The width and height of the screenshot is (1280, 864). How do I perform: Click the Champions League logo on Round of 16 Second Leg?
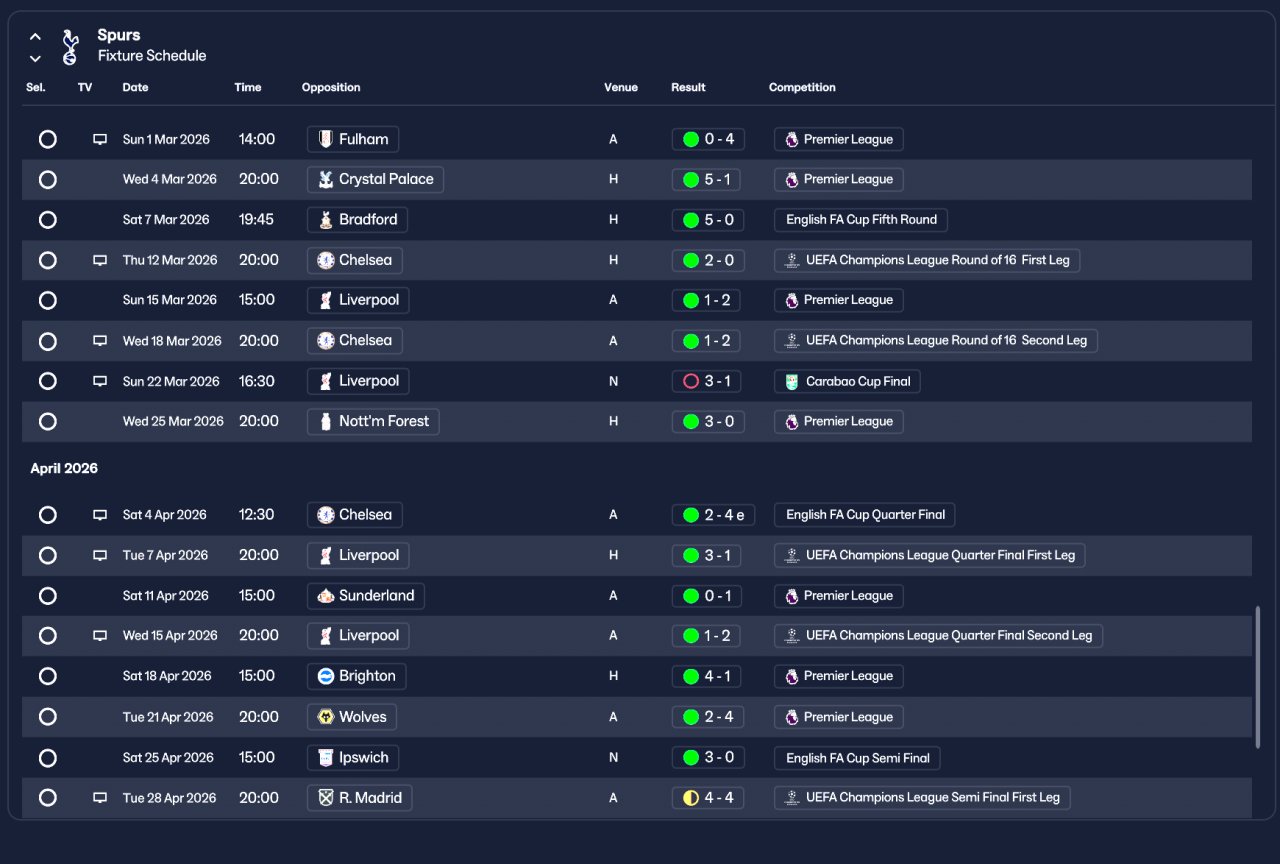tap(792, 341)
